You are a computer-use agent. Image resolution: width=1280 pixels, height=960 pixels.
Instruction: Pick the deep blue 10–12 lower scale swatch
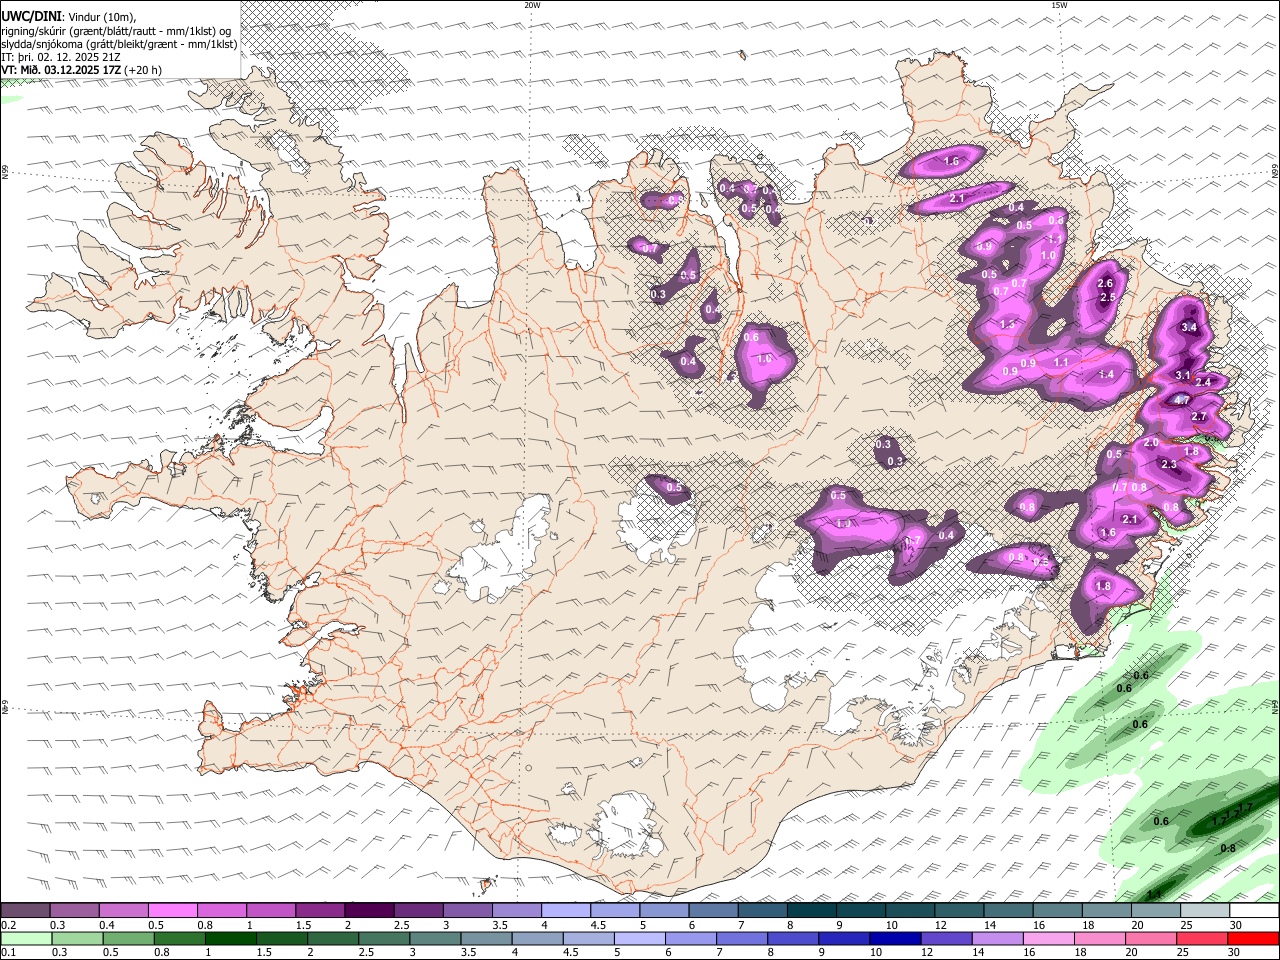(x=894, y=938)
